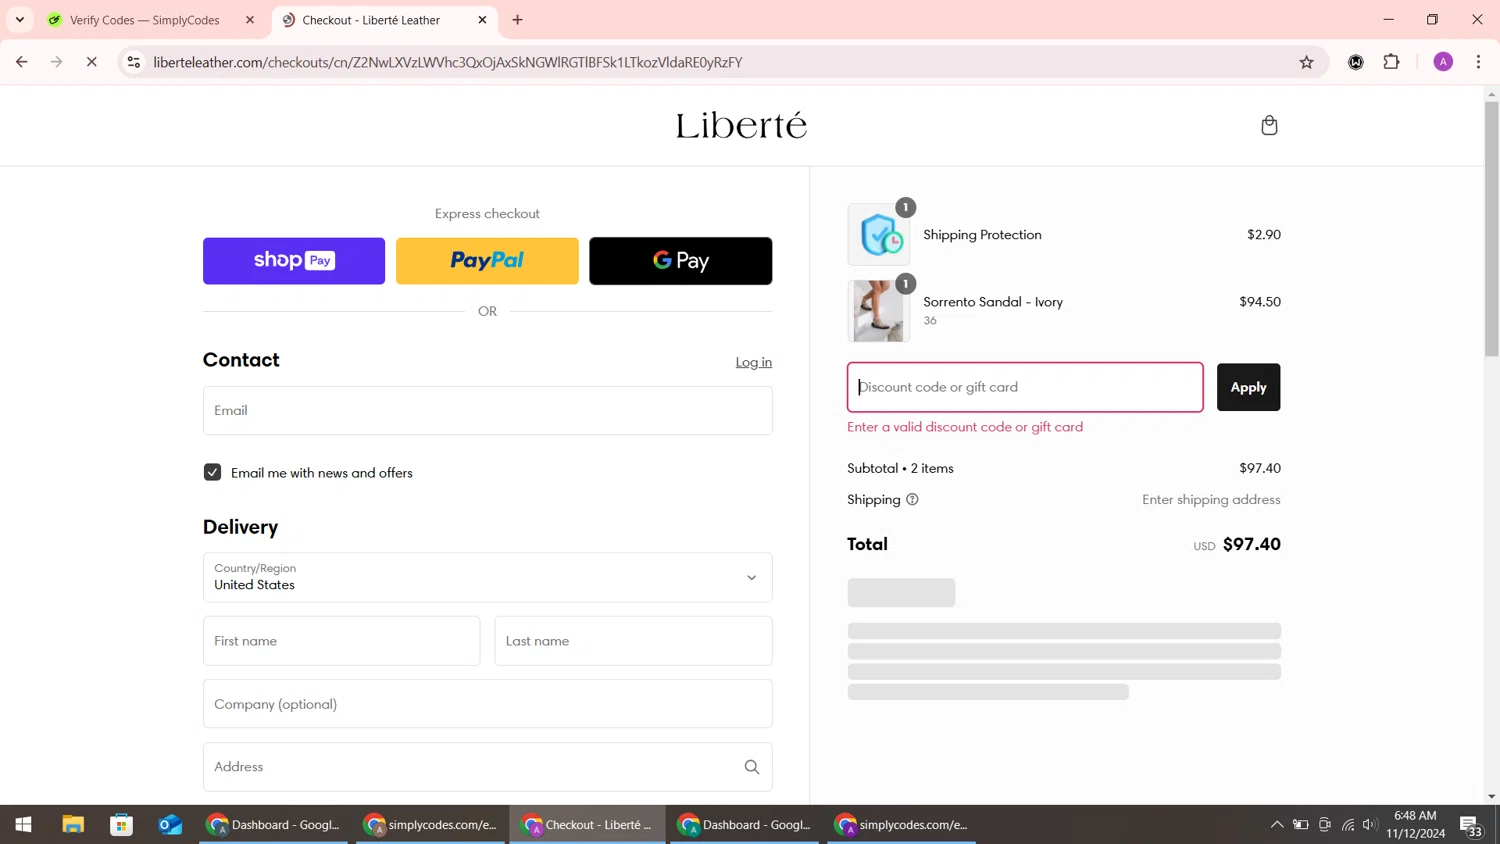Image resolution: width=1500 pixels, height=844 pixels.
Task: Open Microsoft Store from the taskbar
Action: click(x=122, y=825)
